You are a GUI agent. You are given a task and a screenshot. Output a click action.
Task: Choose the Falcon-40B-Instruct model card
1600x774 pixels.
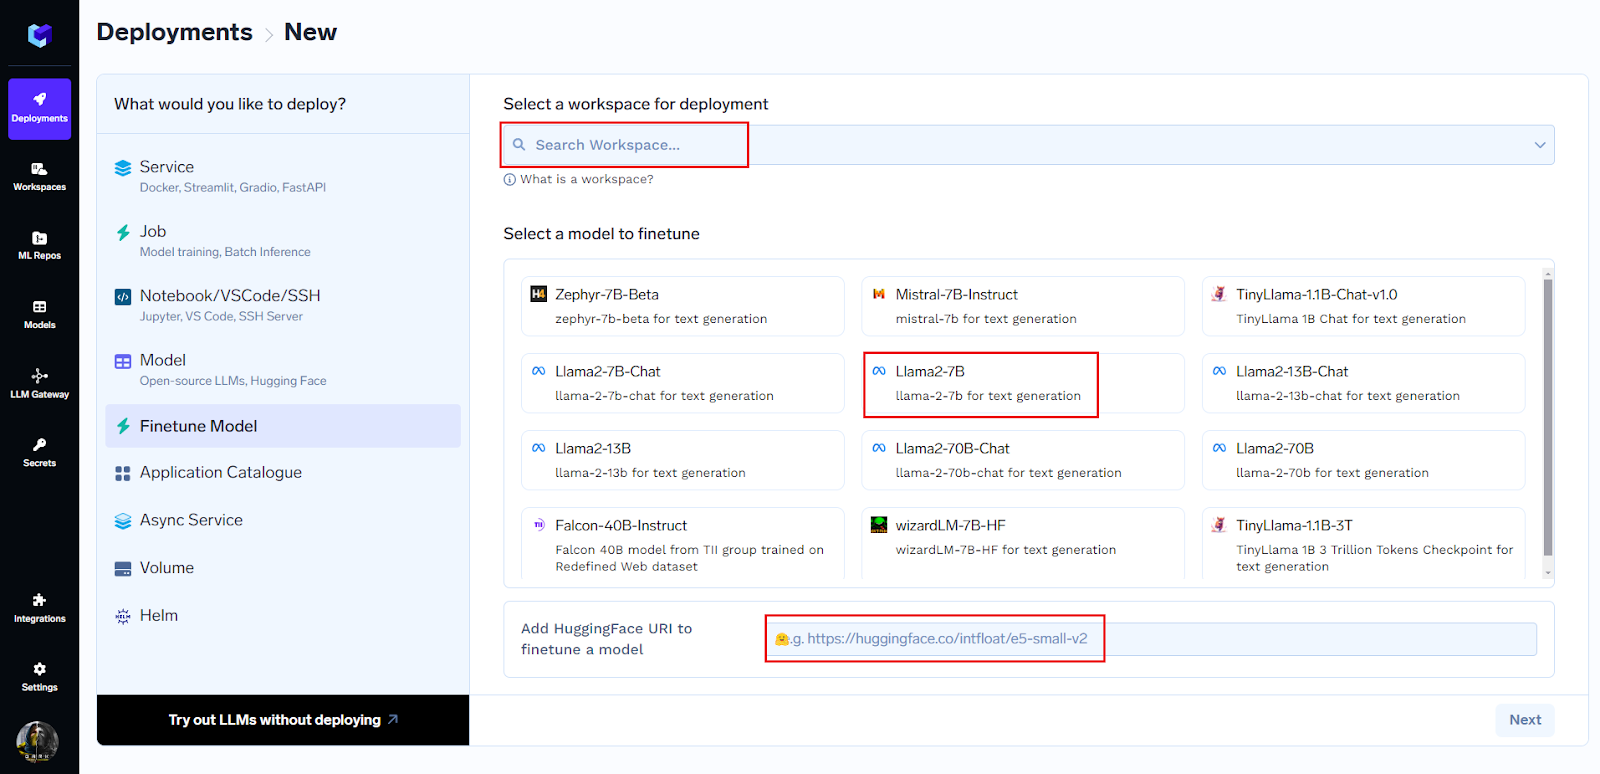(x=683, y=543)
